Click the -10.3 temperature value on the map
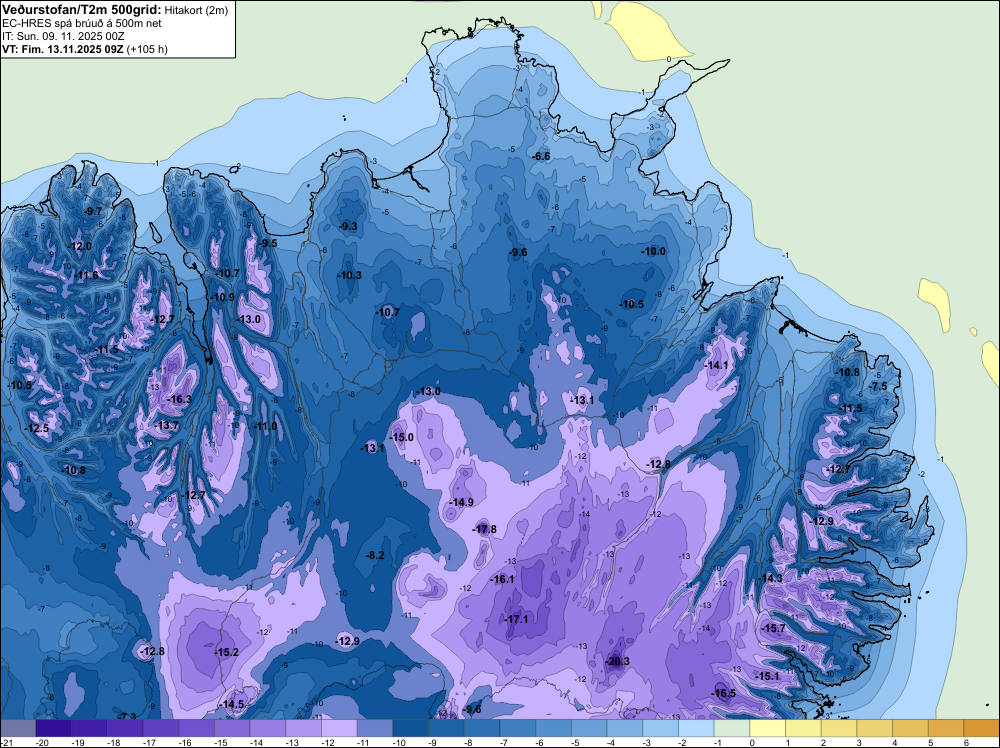 pyautogui.click(x=349, y=275)
